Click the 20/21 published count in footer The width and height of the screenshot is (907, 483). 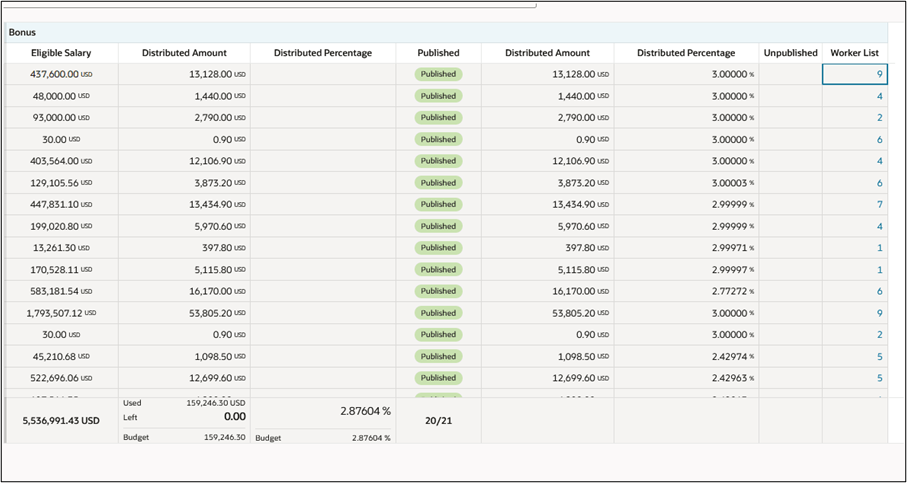tap(438, 421)
